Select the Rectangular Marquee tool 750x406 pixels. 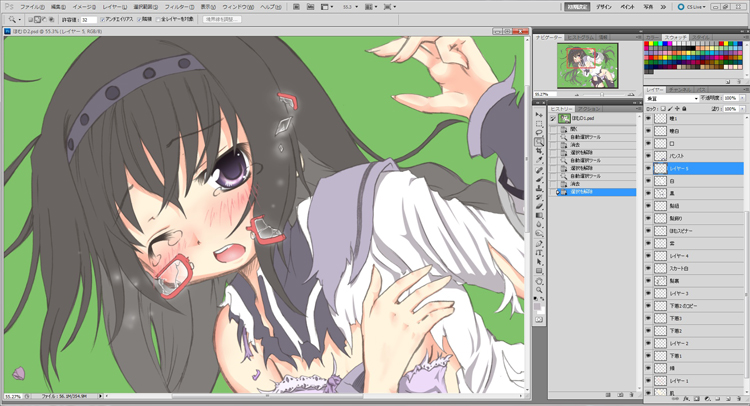tap(539, 124)
